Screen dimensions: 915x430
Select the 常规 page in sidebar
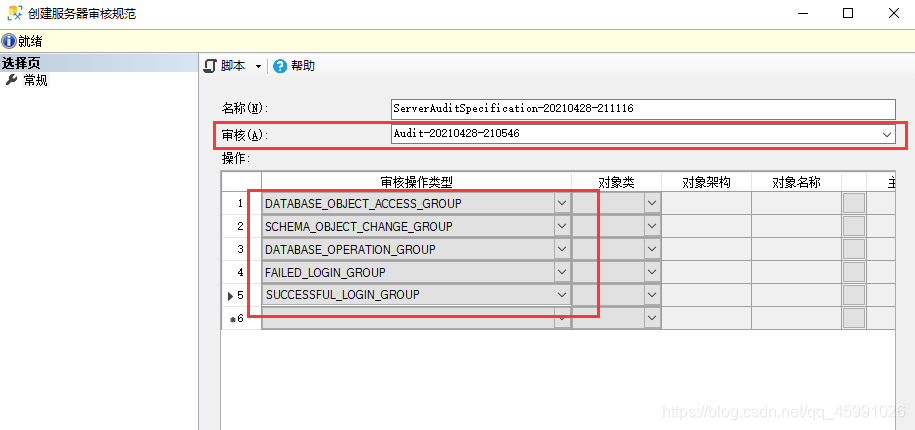point(36,81)
